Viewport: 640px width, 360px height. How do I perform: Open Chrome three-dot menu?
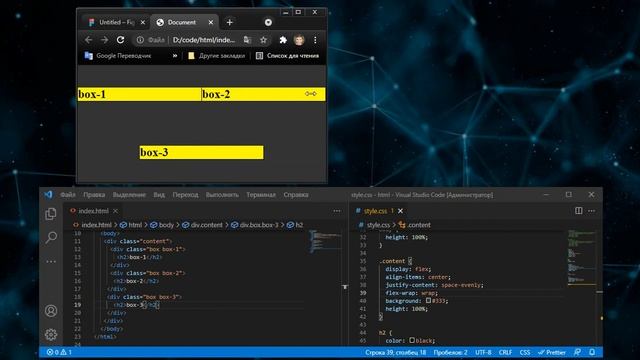tap(315, 40)
